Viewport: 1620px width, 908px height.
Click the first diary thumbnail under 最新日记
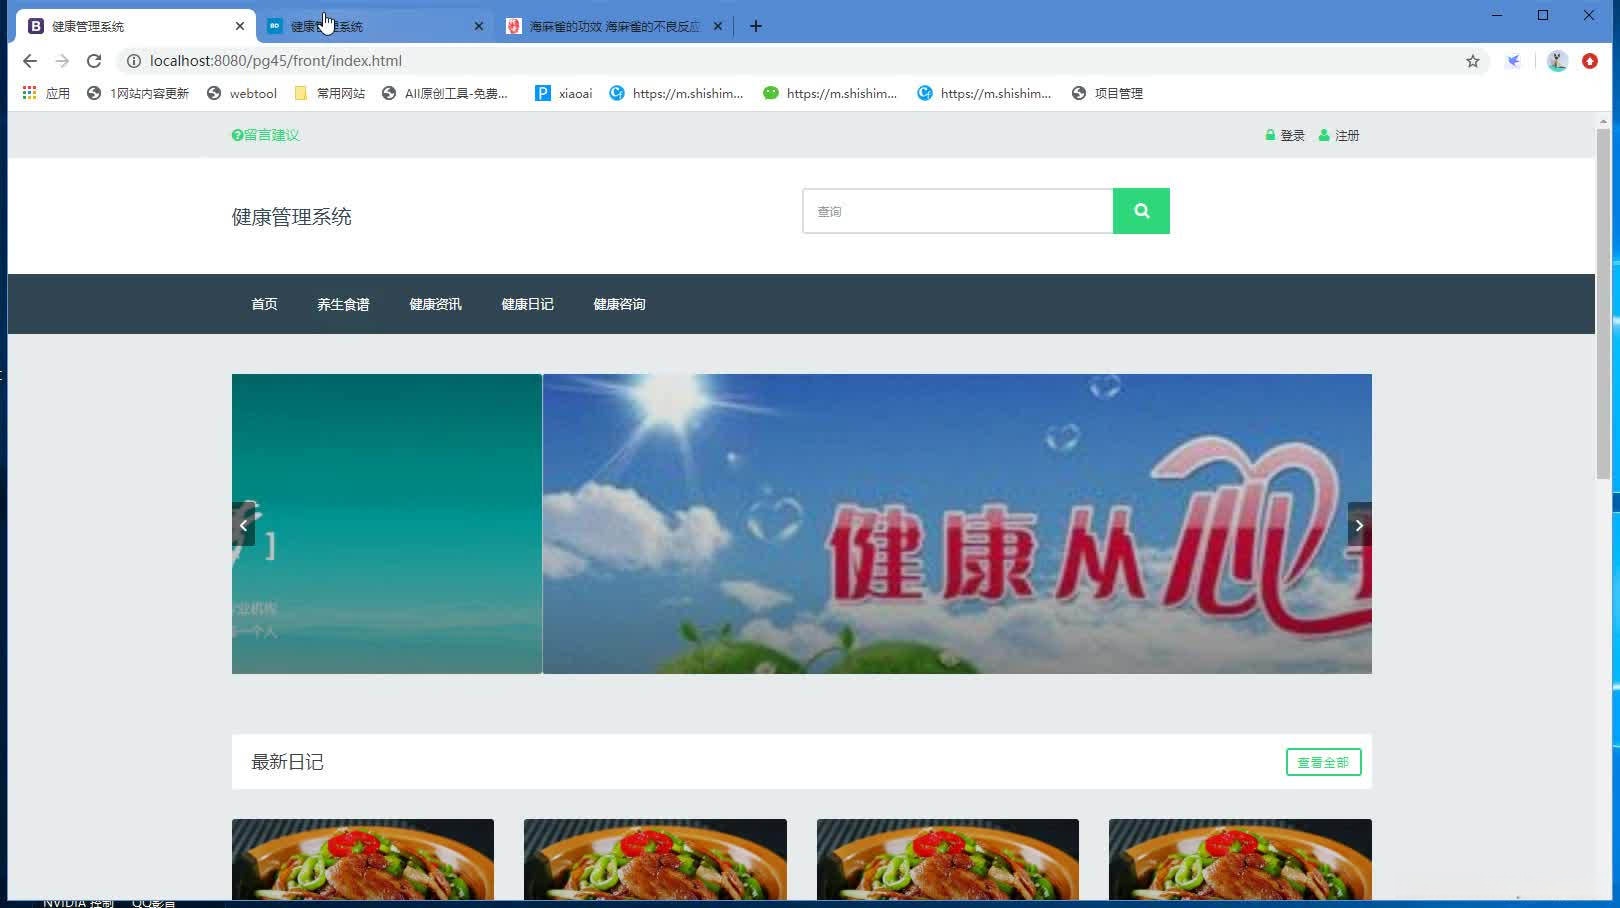click(362, 860)
